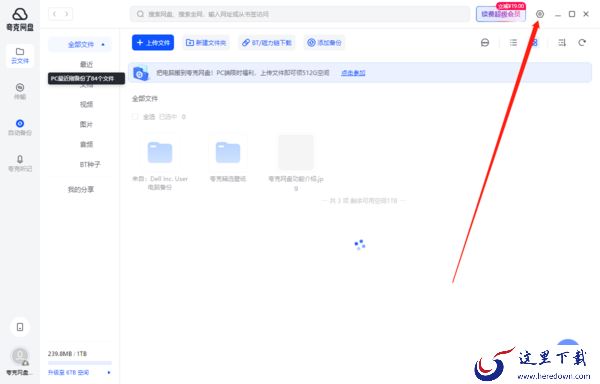
Task: Select 最近 in the category list
Action: click(x=86, y=64)
